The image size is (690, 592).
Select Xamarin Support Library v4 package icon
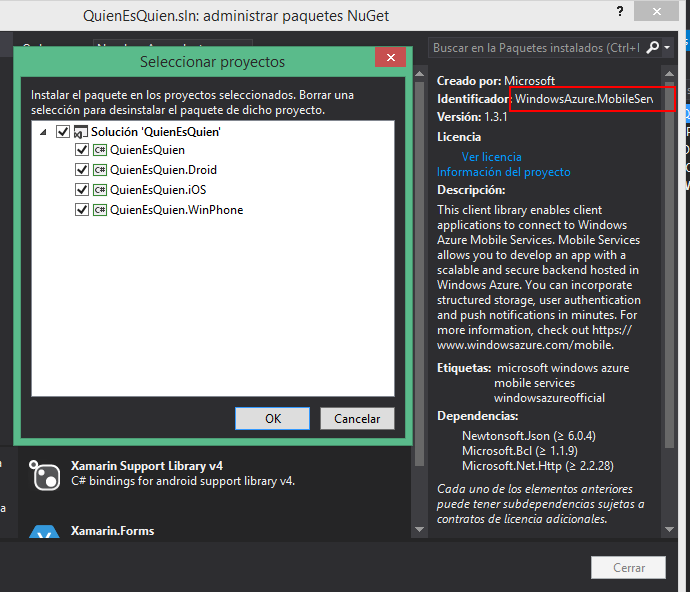(x=44, y=474)
